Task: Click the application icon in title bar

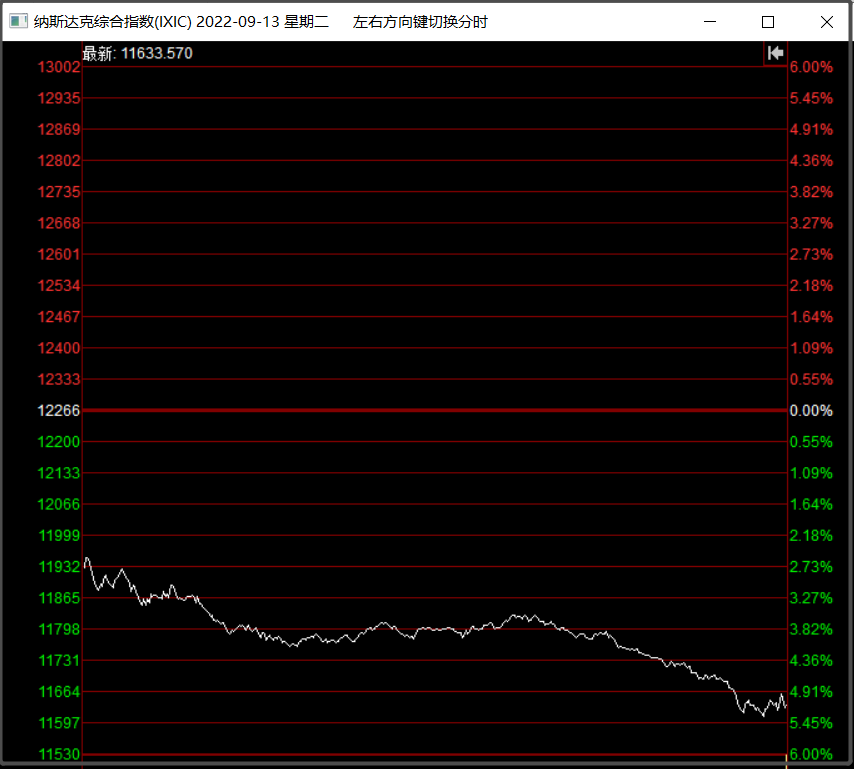Action: [x=18, y=21]
